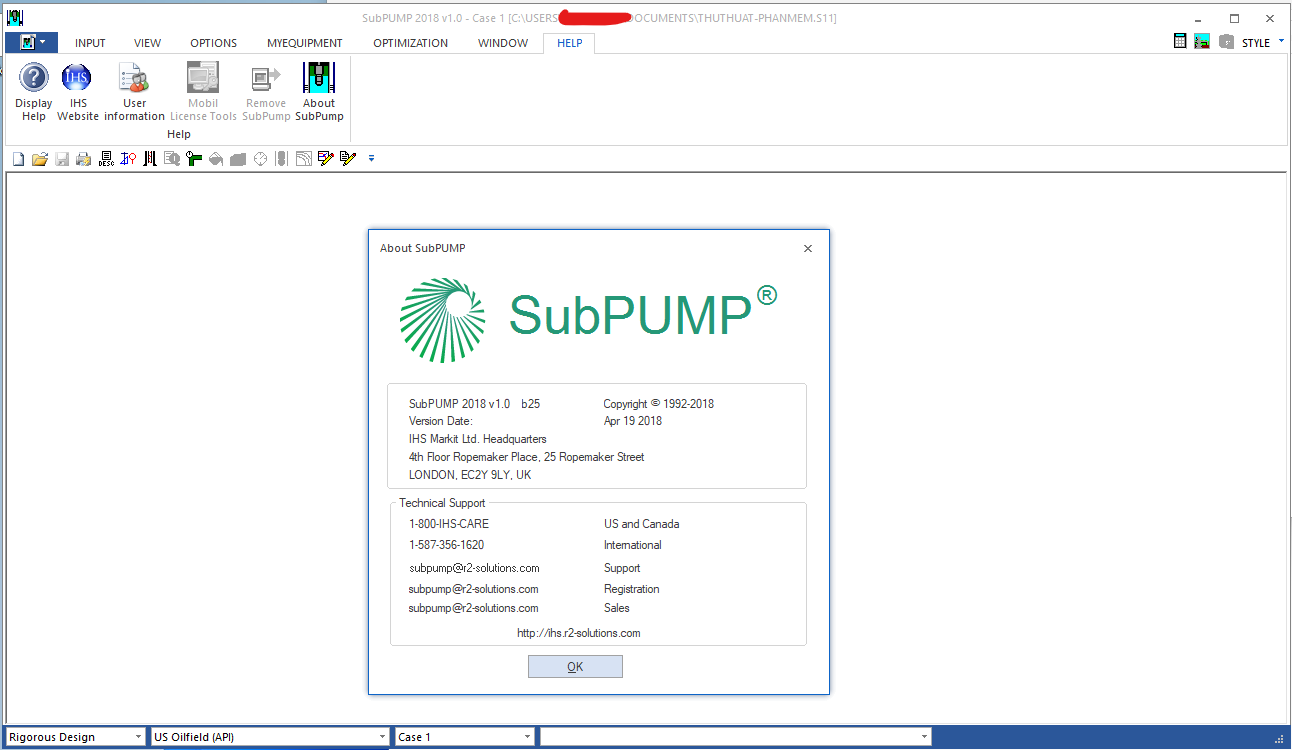Confirm the About dialog with OK
The height and width of the screenshot is (750, 1292).
point(575,667)
